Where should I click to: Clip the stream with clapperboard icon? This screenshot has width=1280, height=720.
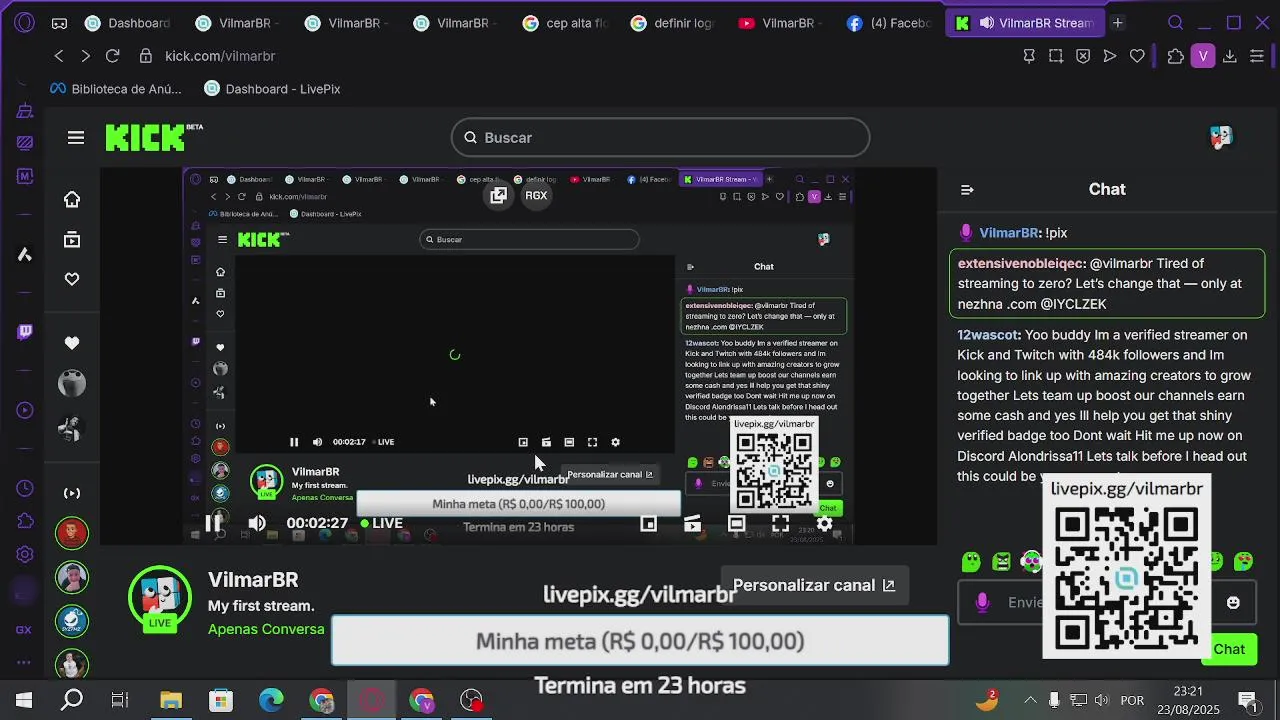click(x=692, y=523)
